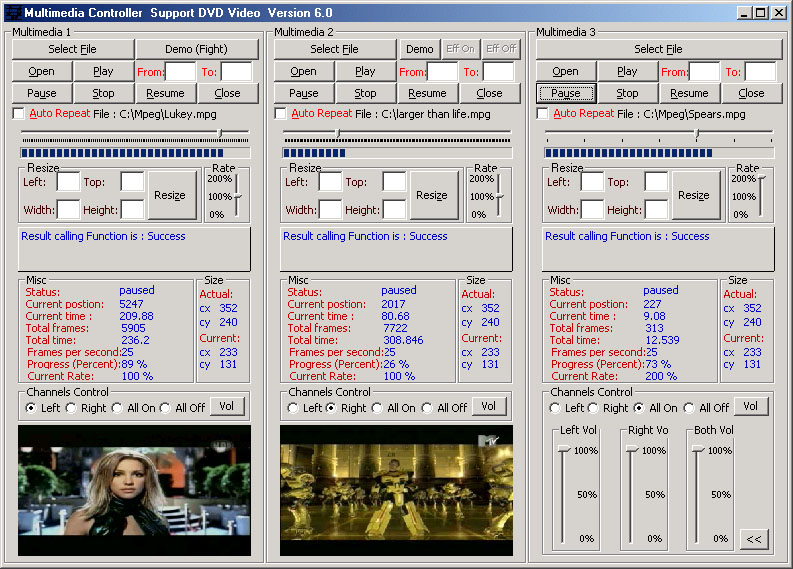This screenshot has height=569, width=793.
Task: Select Left channel in Multimedia 1
Action: click(x=31, y=408)
